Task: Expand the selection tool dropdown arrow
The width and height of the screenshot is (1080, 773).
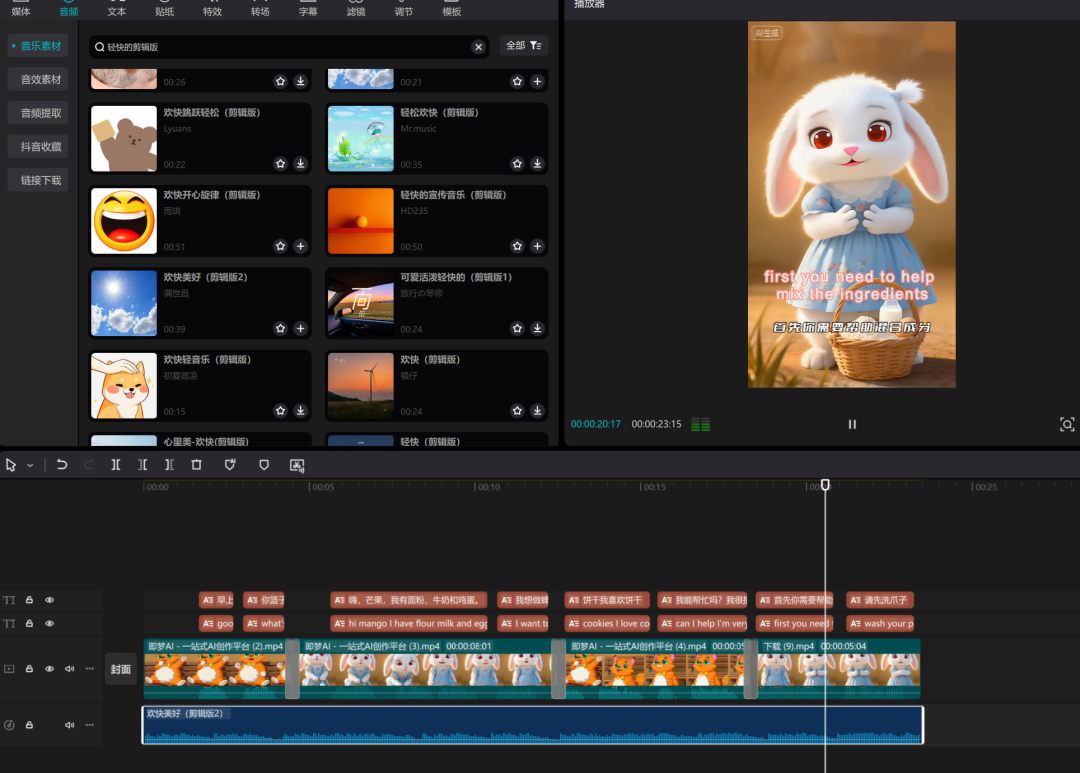Action: point(30,465)
